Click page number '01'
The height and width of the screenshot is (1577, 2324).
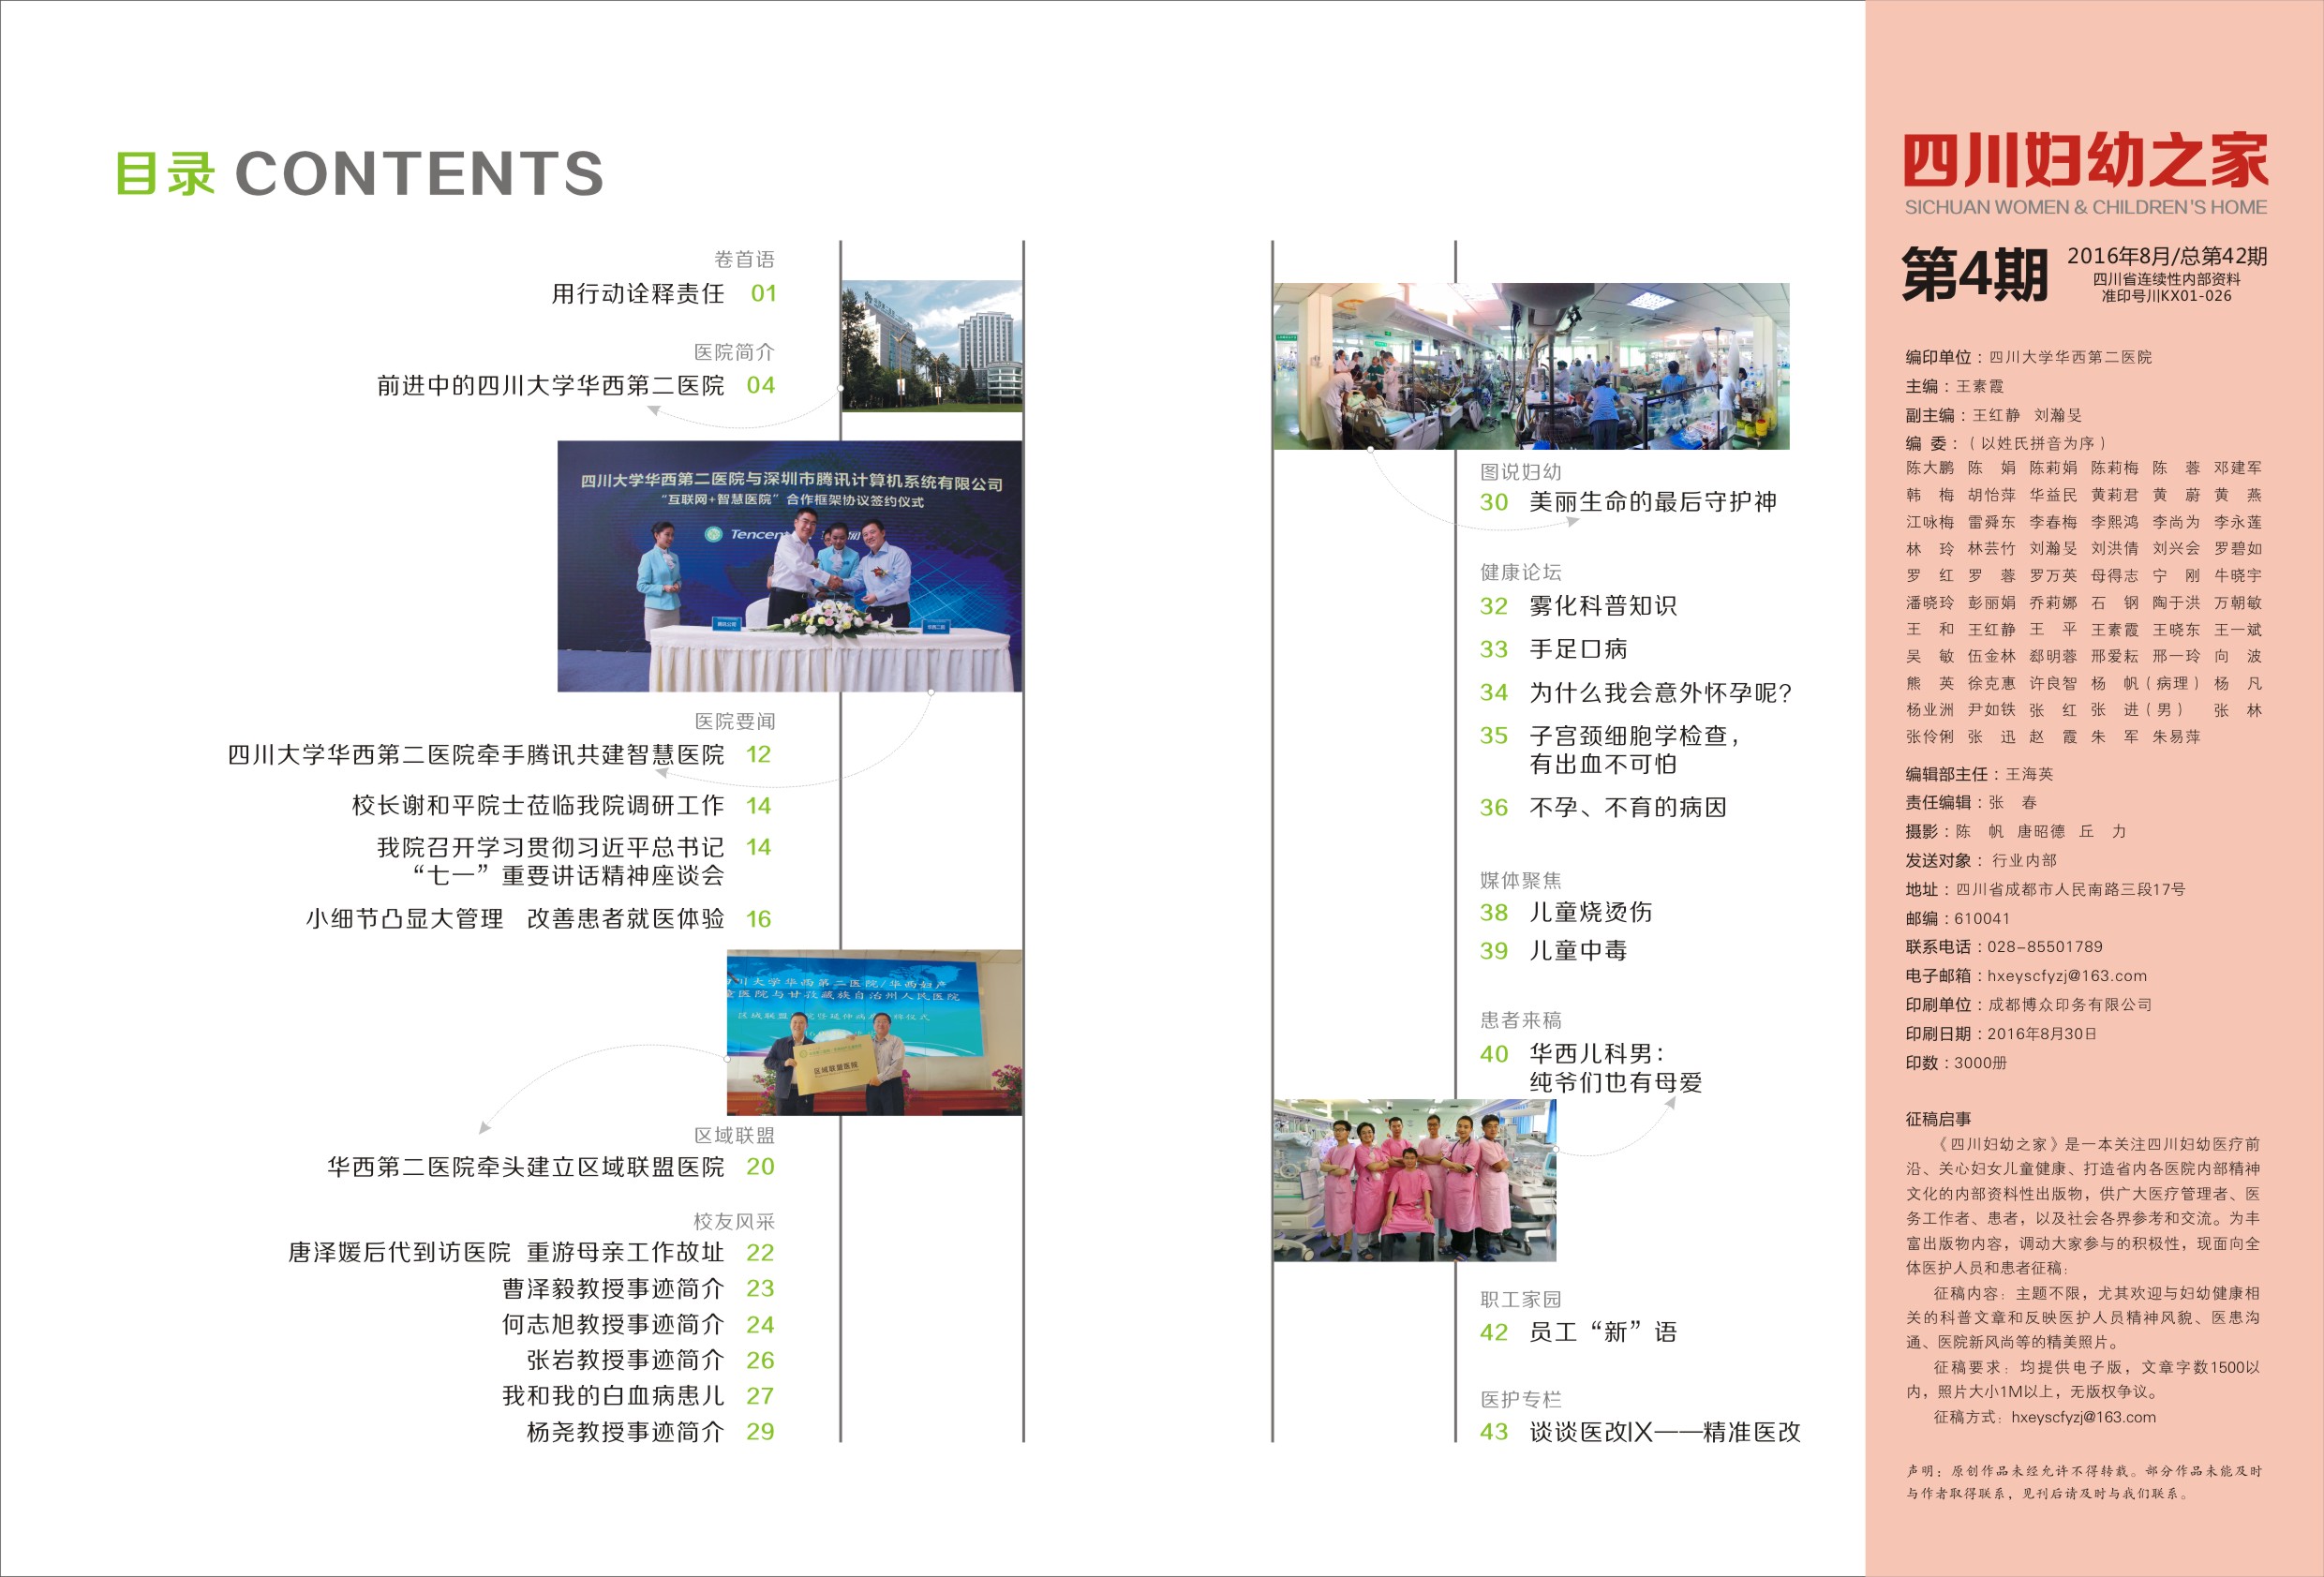click(x=764, y=294)
